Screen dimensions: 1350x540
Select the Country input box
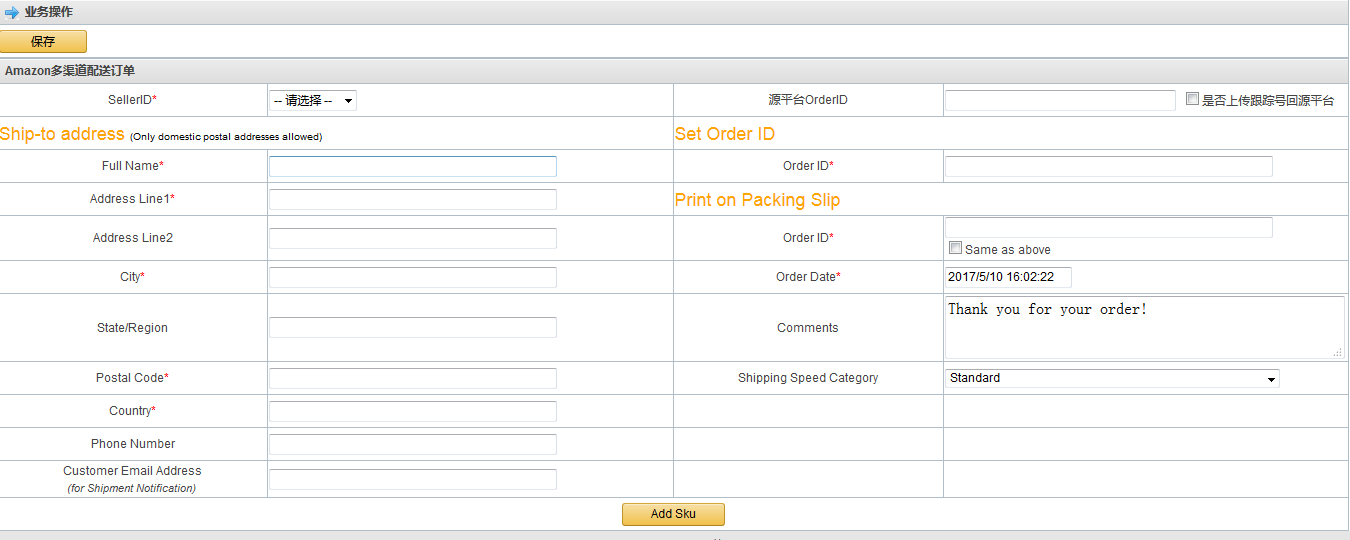[412, 411]
